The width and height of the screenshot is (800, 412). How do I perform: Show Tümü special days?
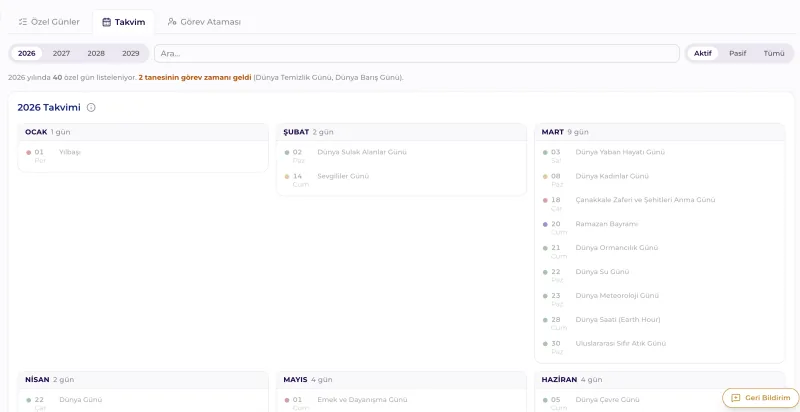pyautogui.click(x=774, y=54)
